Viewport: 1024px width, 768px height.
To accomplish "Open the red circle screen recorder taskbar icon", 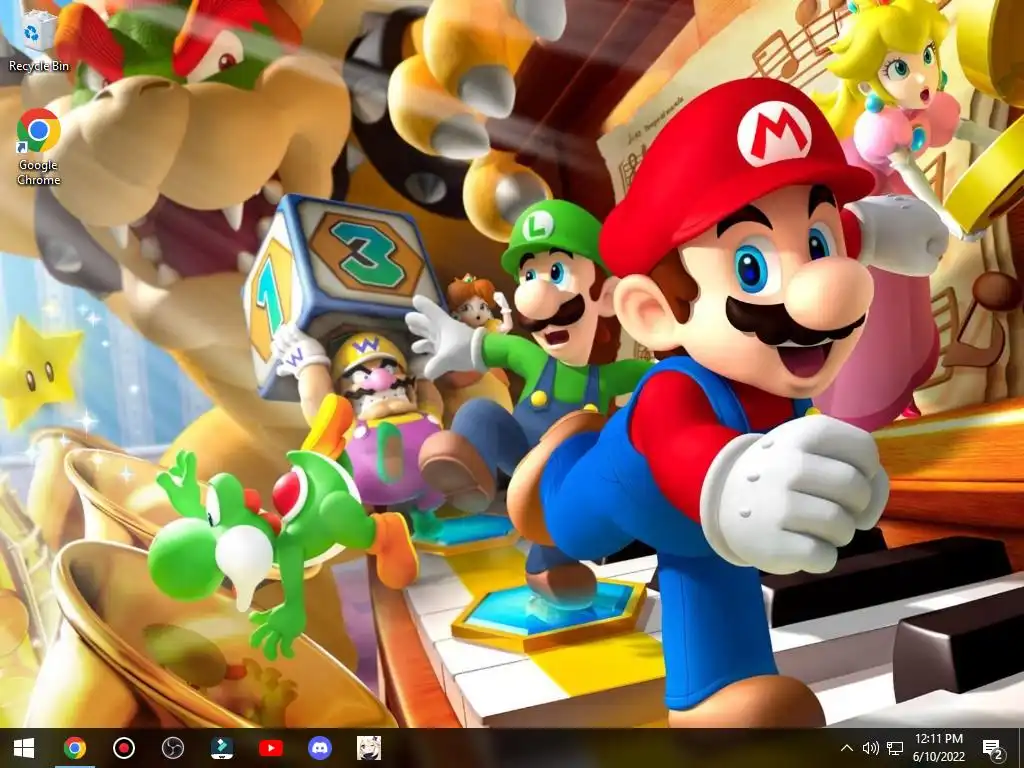I will tap(123, 748).
